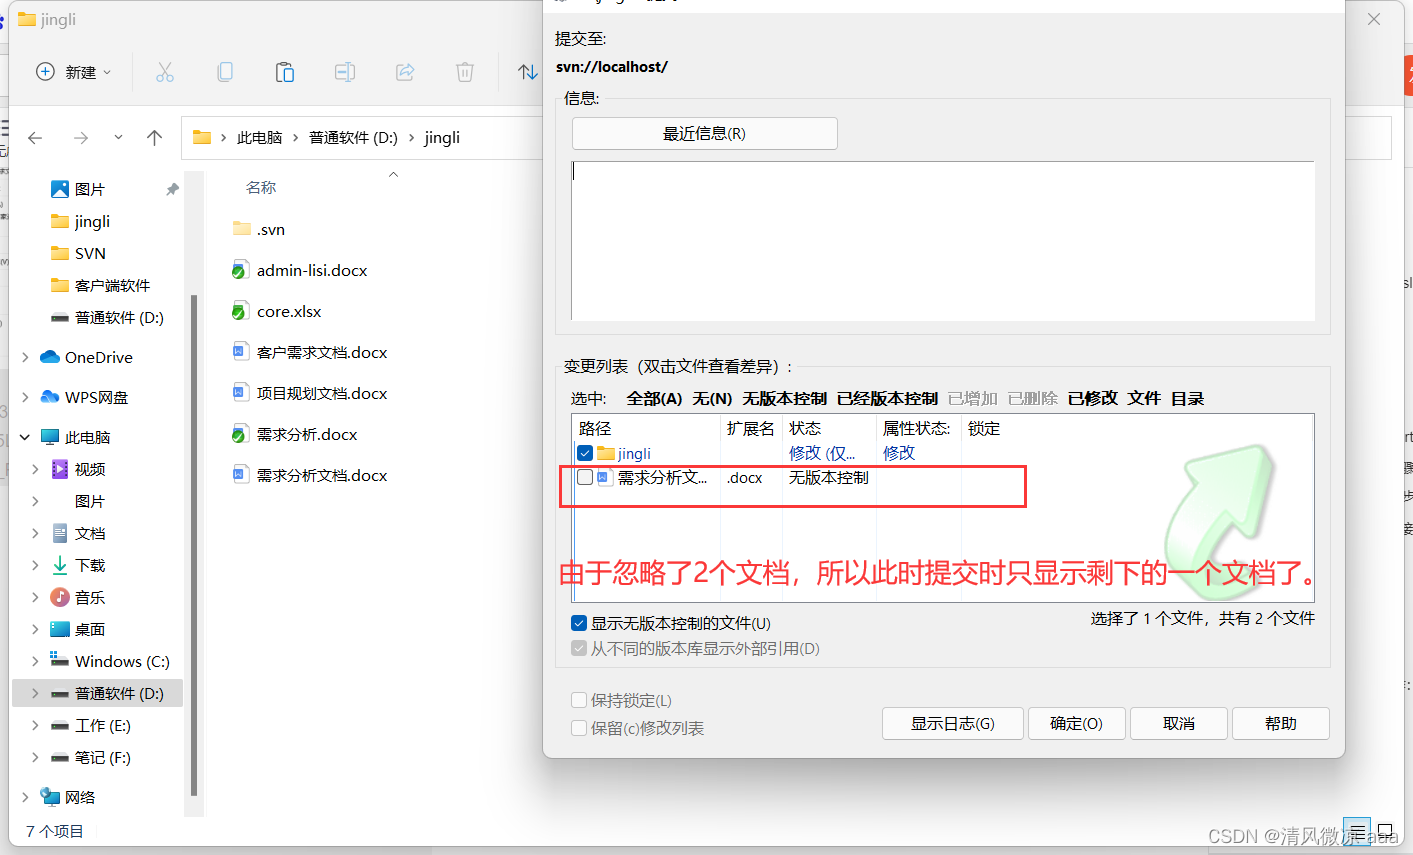Click the Share icon in toolbar
1413x855 pixels.
(405, 72)
